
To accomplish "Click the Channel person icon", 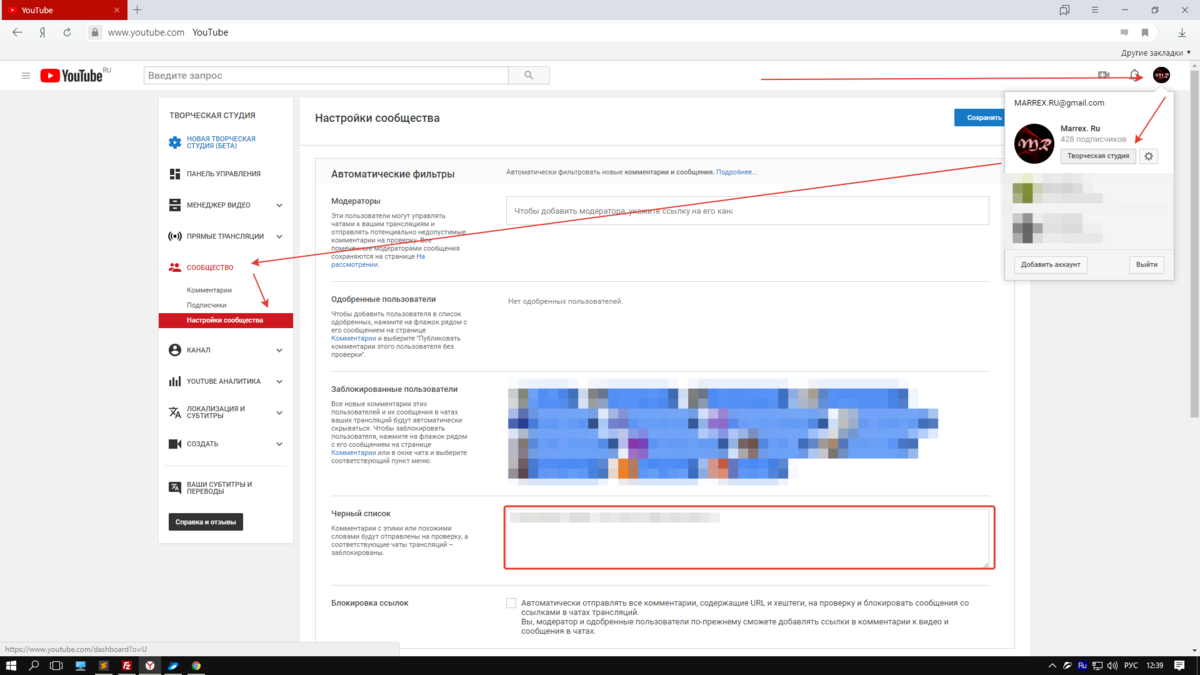I will tap(175, 350).
